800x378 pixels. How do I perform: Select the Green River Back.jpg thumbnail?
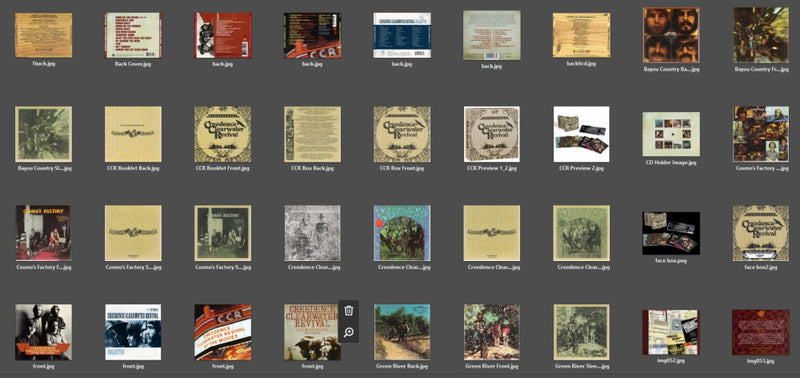402,332
